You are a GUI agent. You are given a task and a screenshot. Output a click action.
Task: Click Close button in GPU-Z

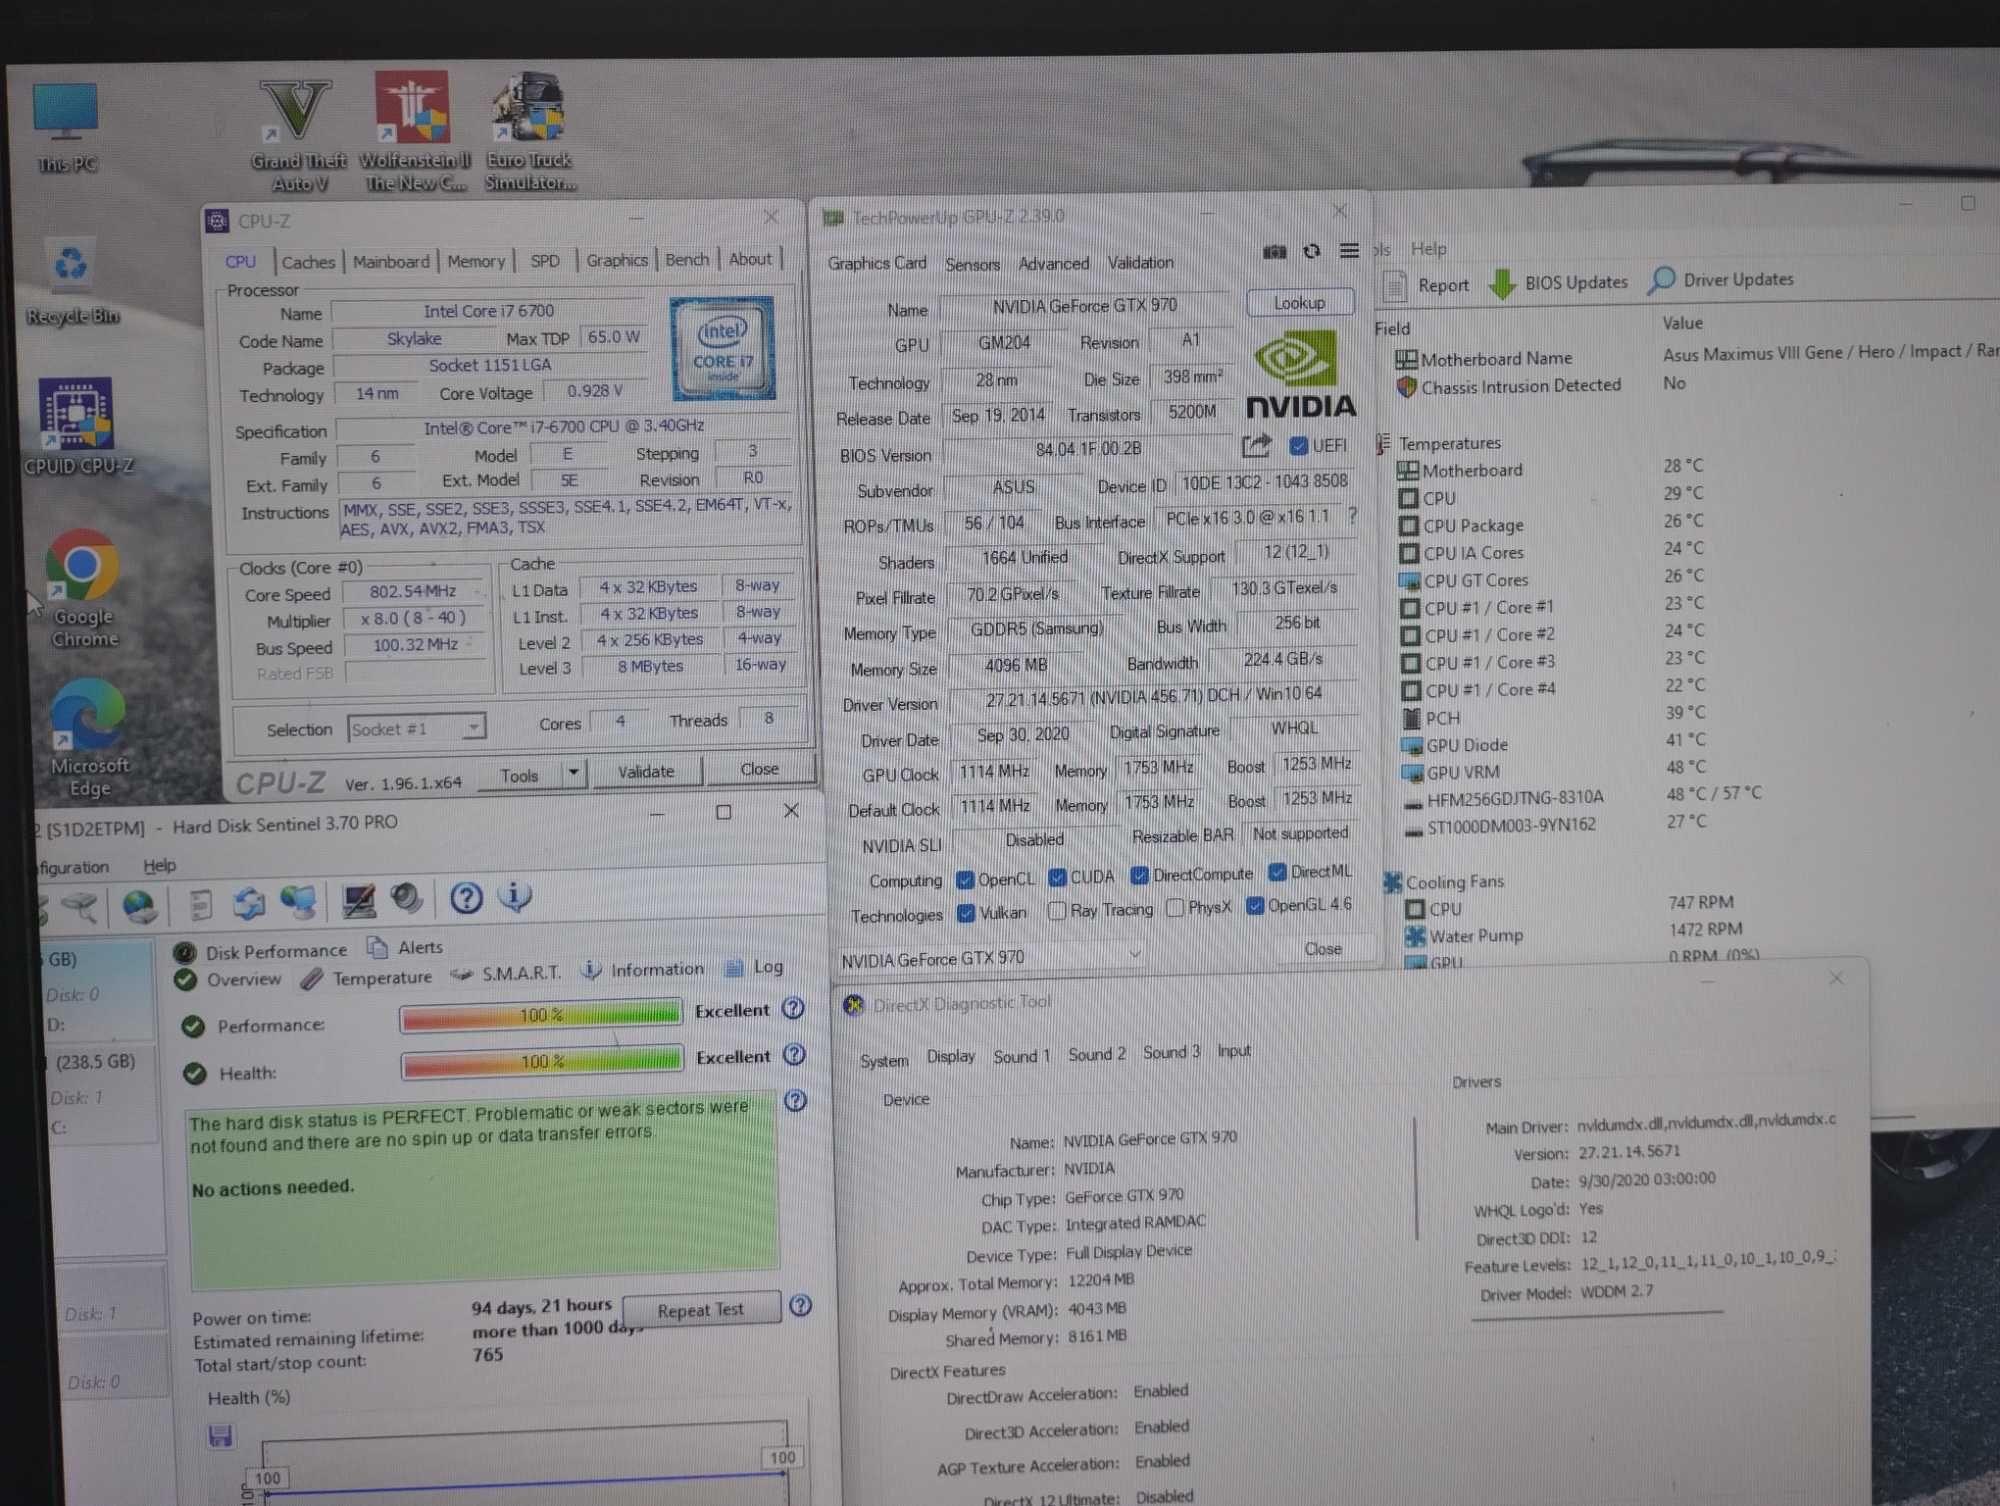click(x=1322, y=948)
